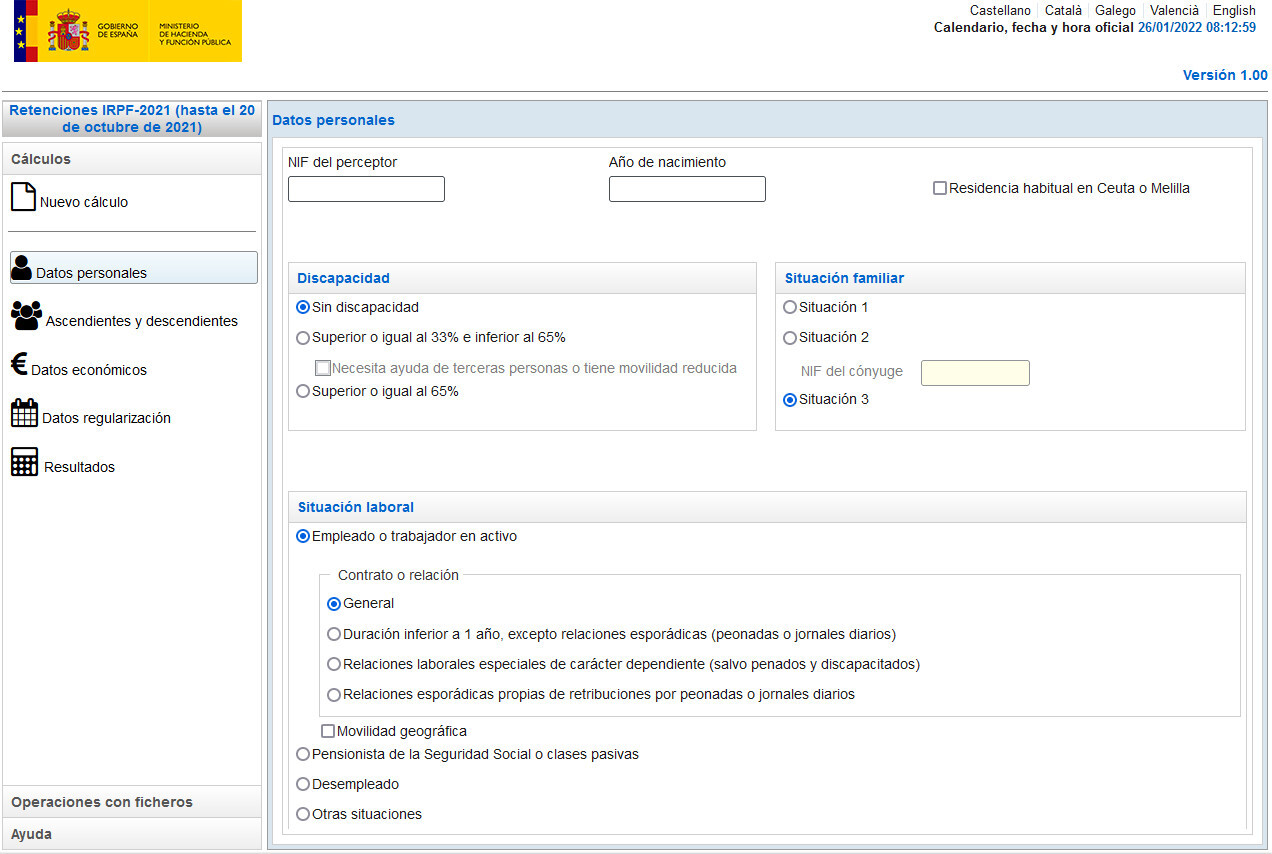Click the euro icon for Datos económicos
1272x854 pixels.
[19, 365]
